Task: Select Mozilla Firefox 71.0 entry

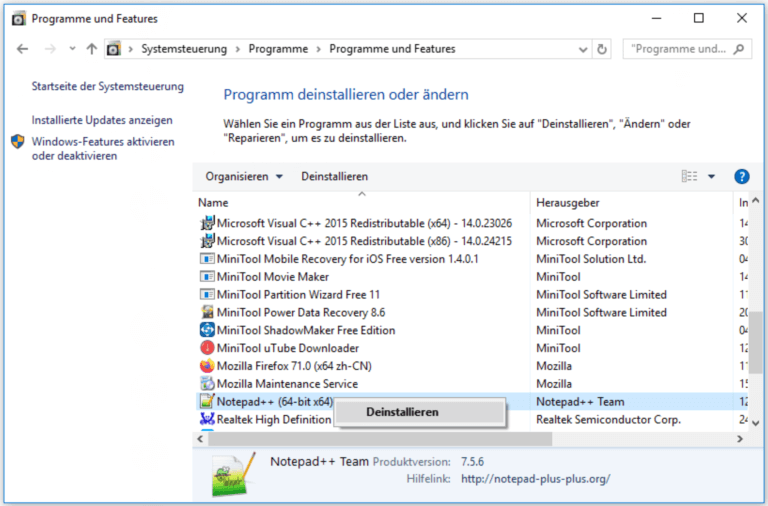Action: pos(294,366)
